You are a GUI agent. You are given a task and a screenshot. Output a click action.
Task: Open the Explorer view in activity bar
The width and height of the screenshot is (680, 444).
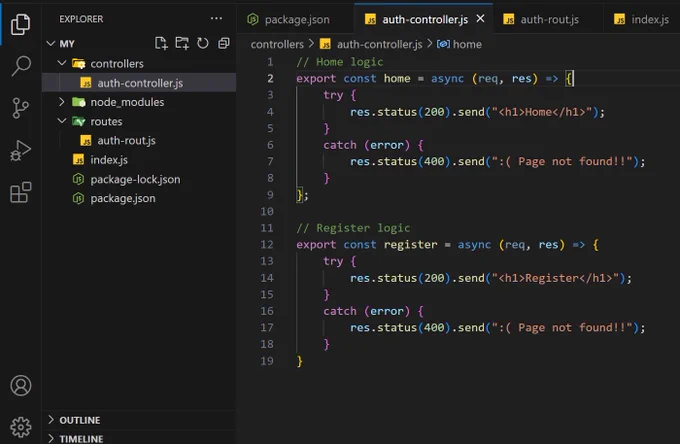coord(20,24)
